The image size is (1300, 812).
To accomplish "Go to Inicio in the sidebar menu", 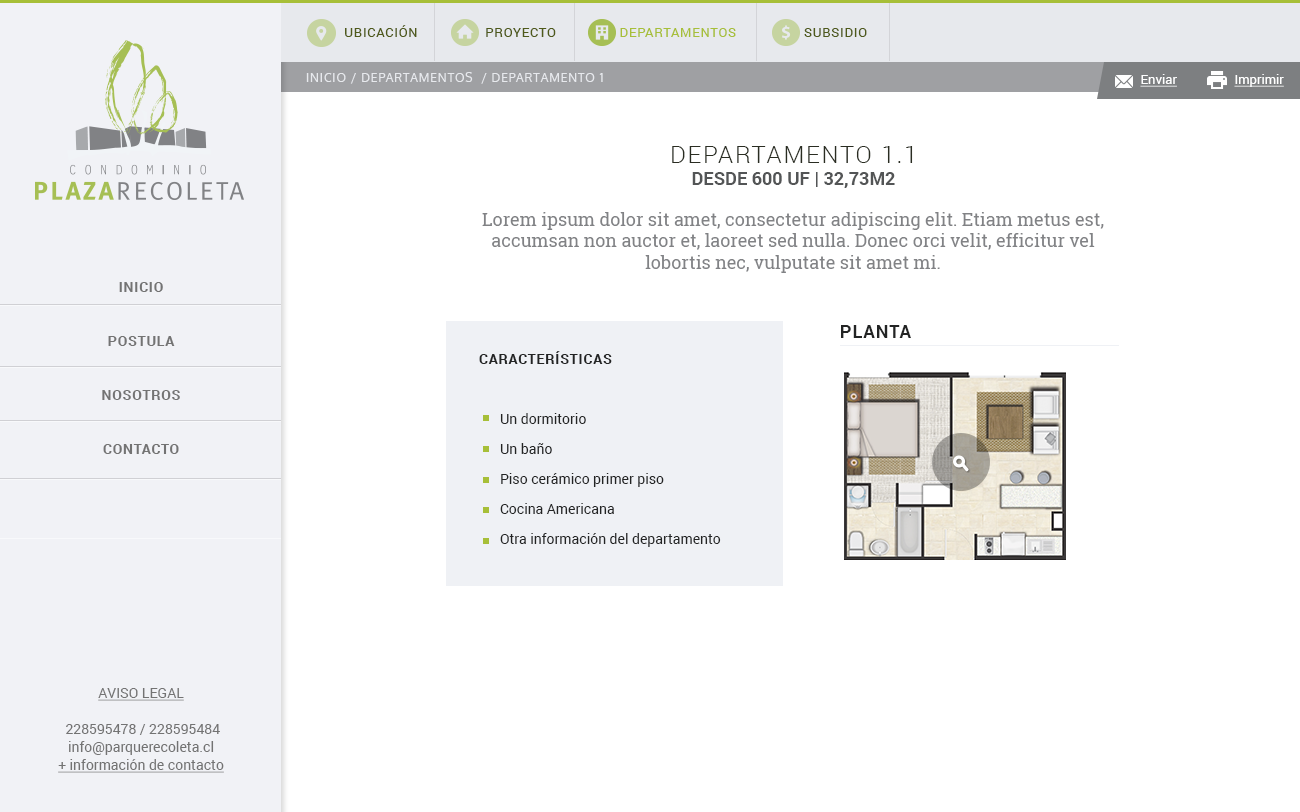I will click(141, 287).
